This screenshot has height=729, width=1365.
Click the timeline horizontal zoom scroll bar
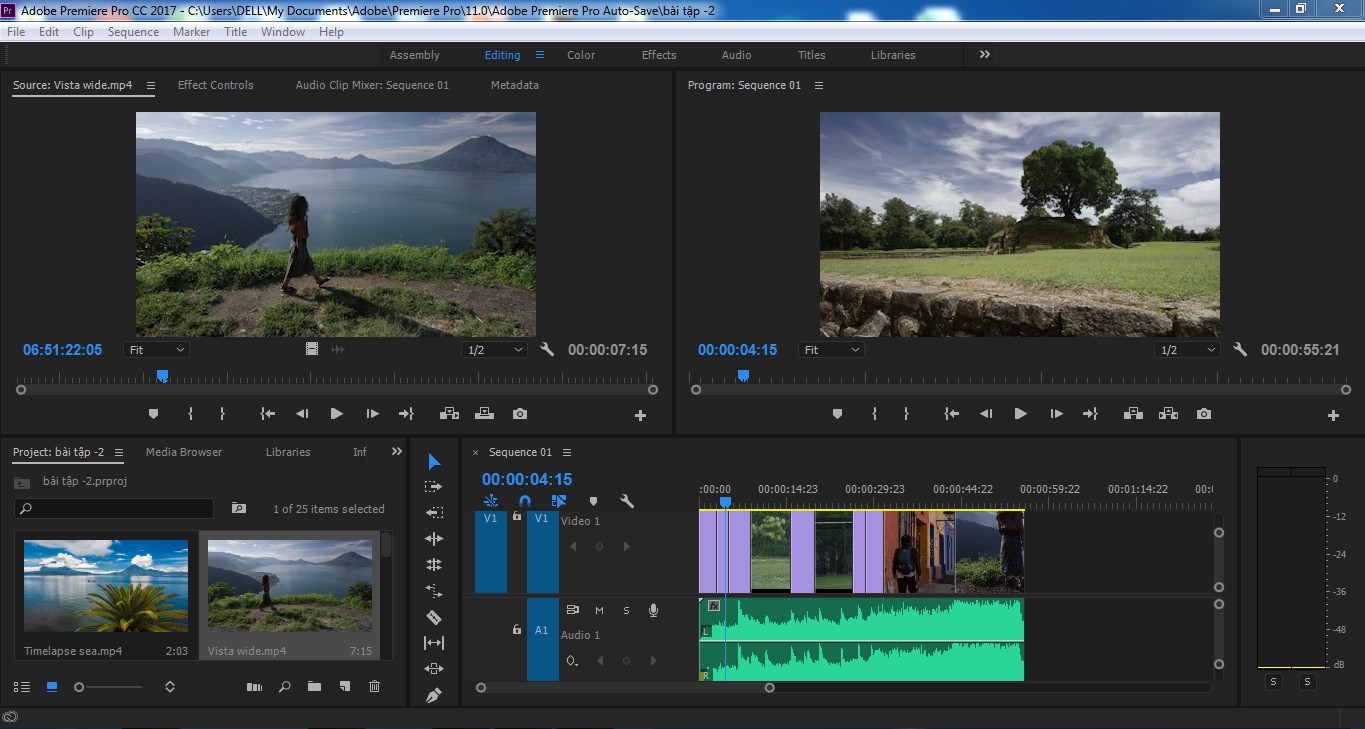[625, 688]
